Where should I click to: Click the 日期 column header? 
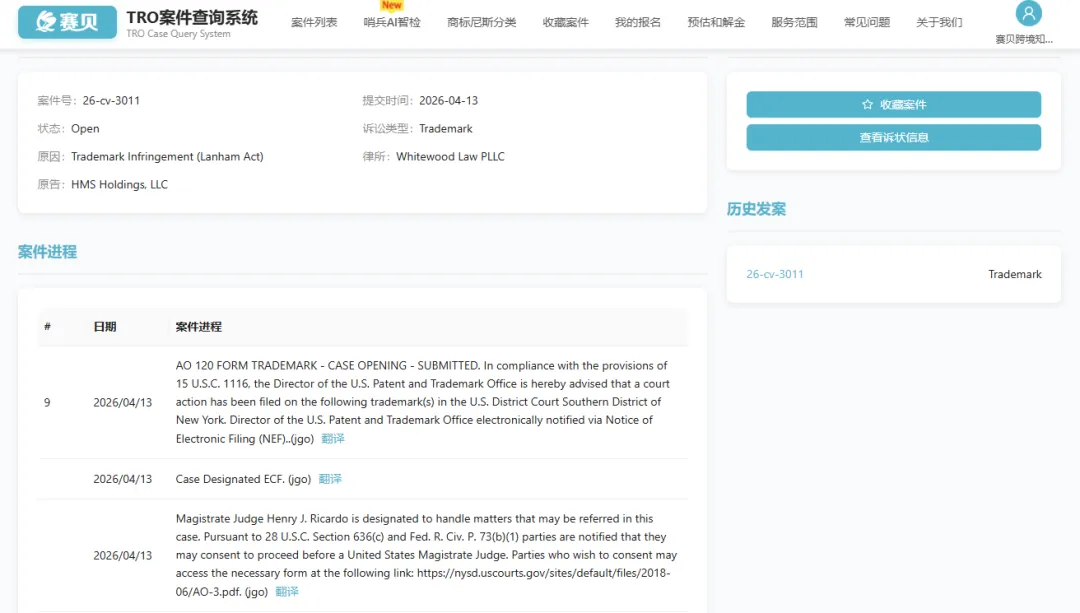105,327
